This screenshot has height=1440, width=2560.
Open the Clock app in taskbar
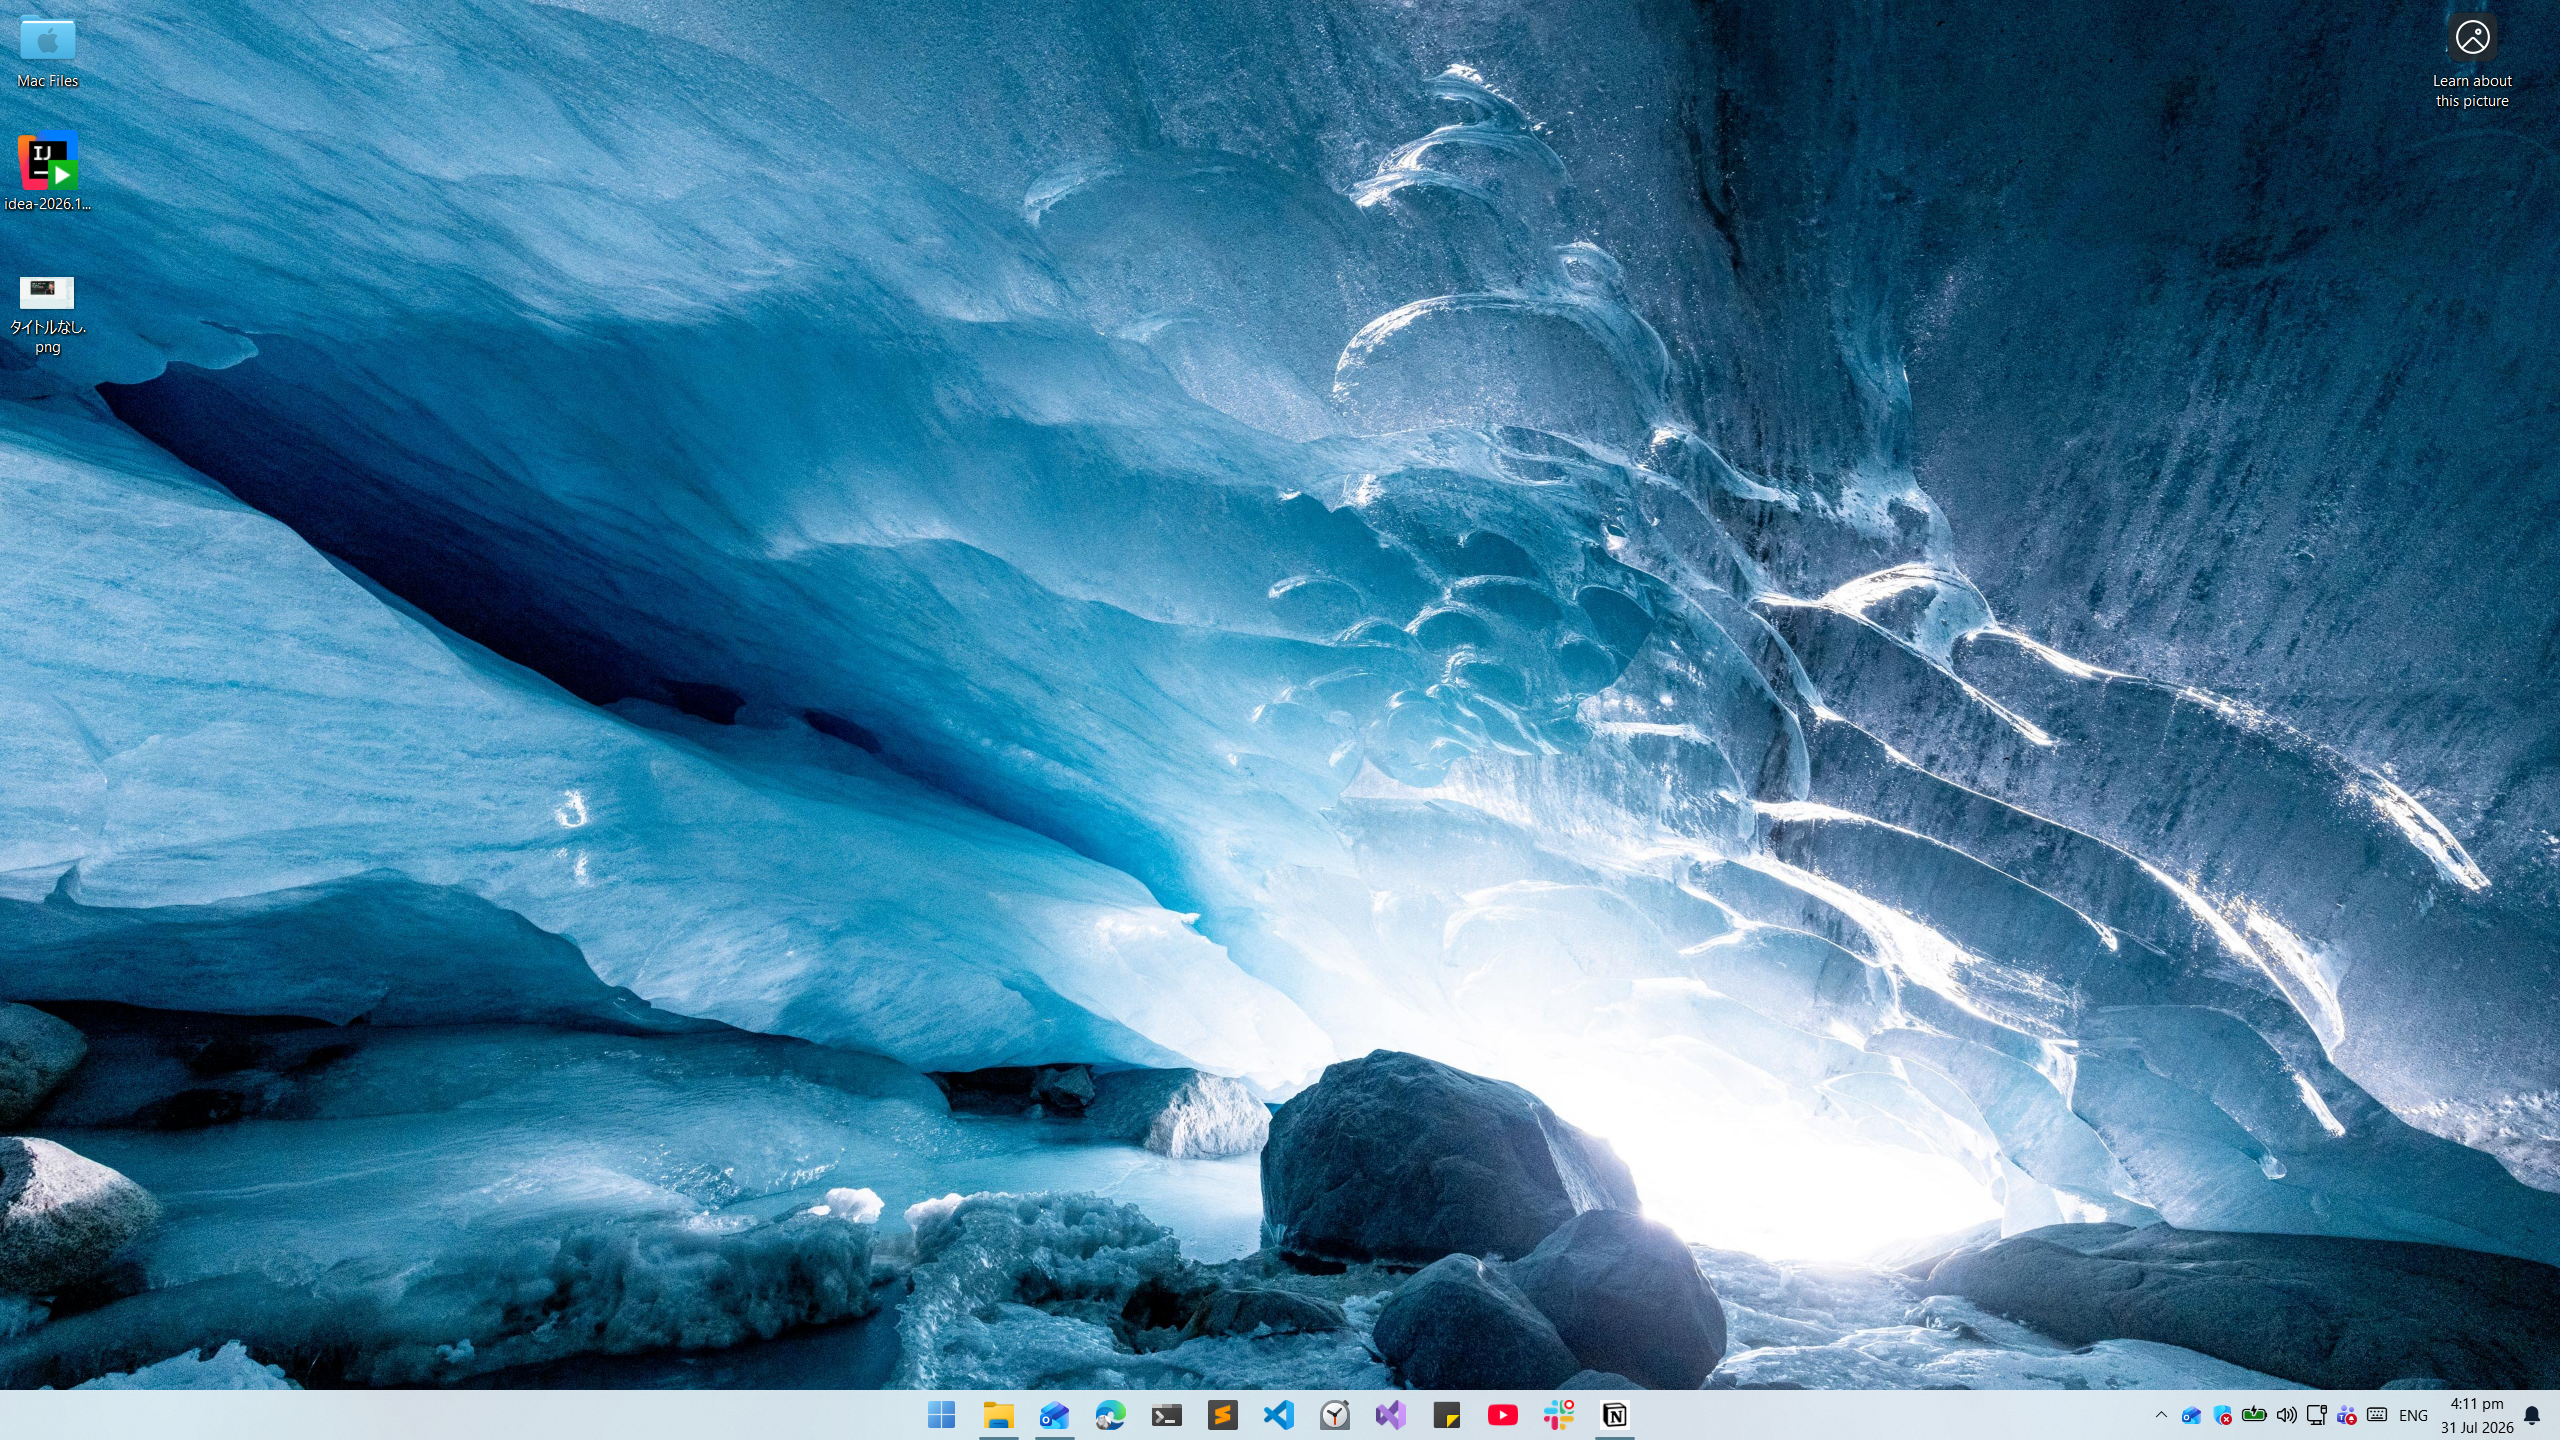coord(1334,1415)
